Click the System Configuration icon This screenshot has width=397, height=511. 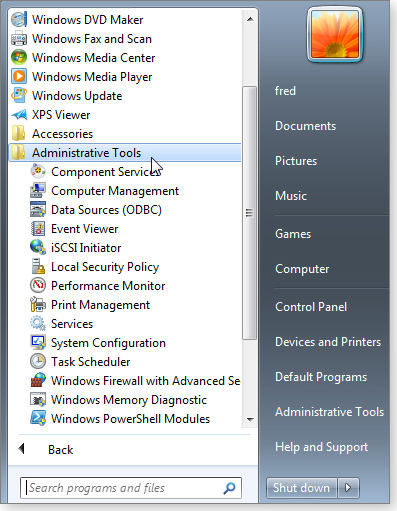[38, 343]
